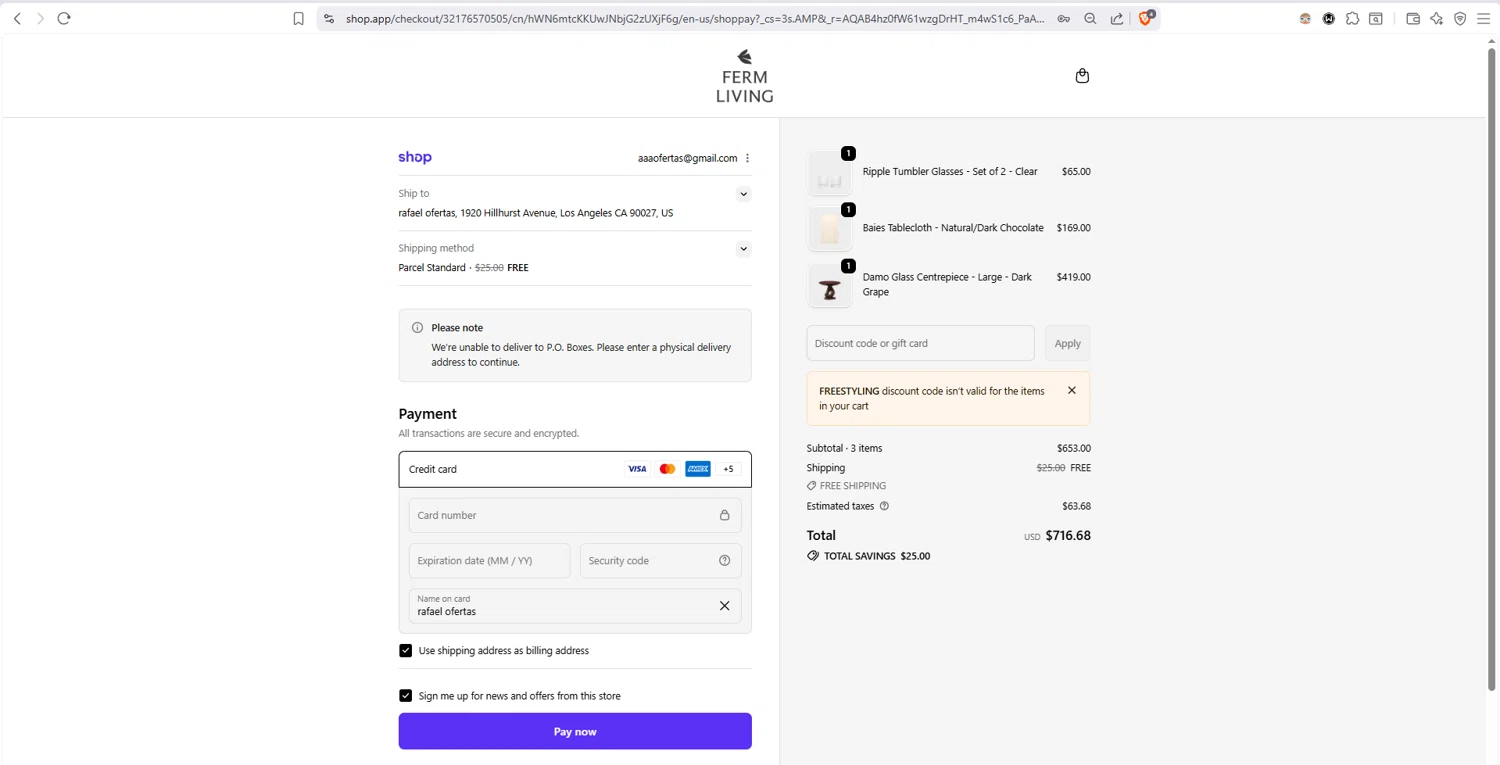Open Brave Wallet
Image resolution: width=1500 pixels, height=765 pixels.
(1413, 18)
